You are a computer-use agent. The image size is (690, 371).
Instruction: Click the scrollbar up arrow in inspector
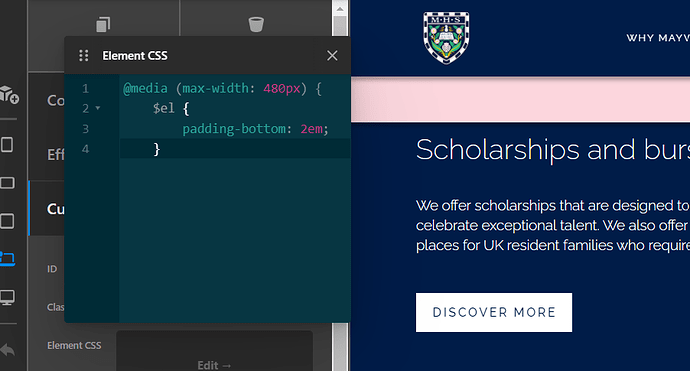pos(340,9)
